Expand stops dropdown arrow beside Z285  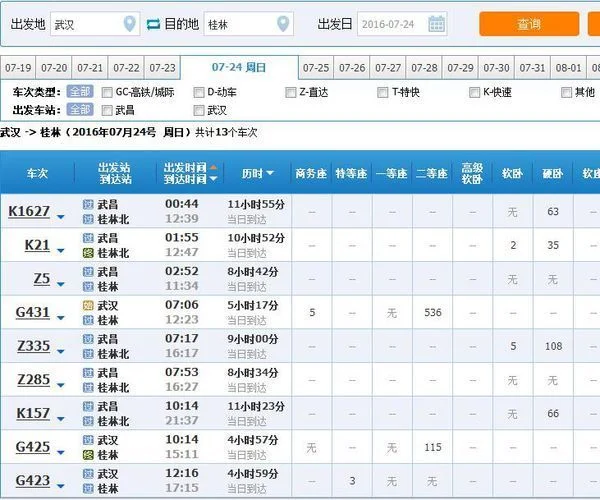[x=60, y=385]
